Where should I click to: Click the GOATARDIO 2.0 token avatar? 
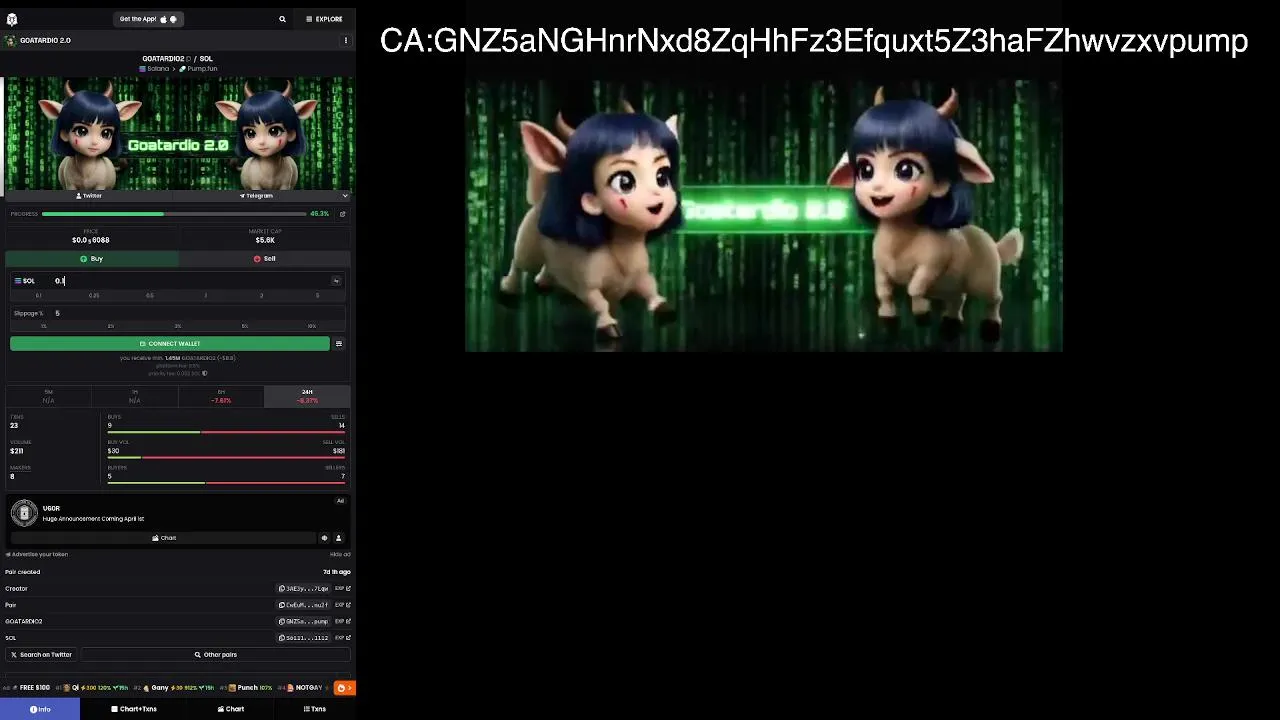11,41
